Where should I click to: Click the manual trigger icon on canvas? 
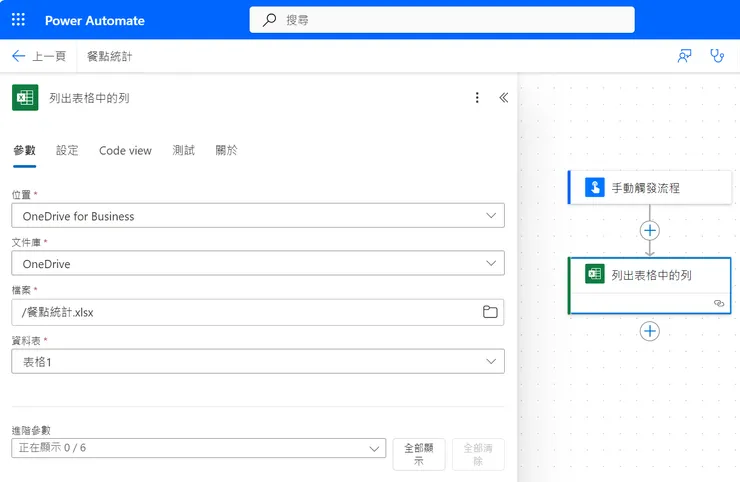point(595,187)
